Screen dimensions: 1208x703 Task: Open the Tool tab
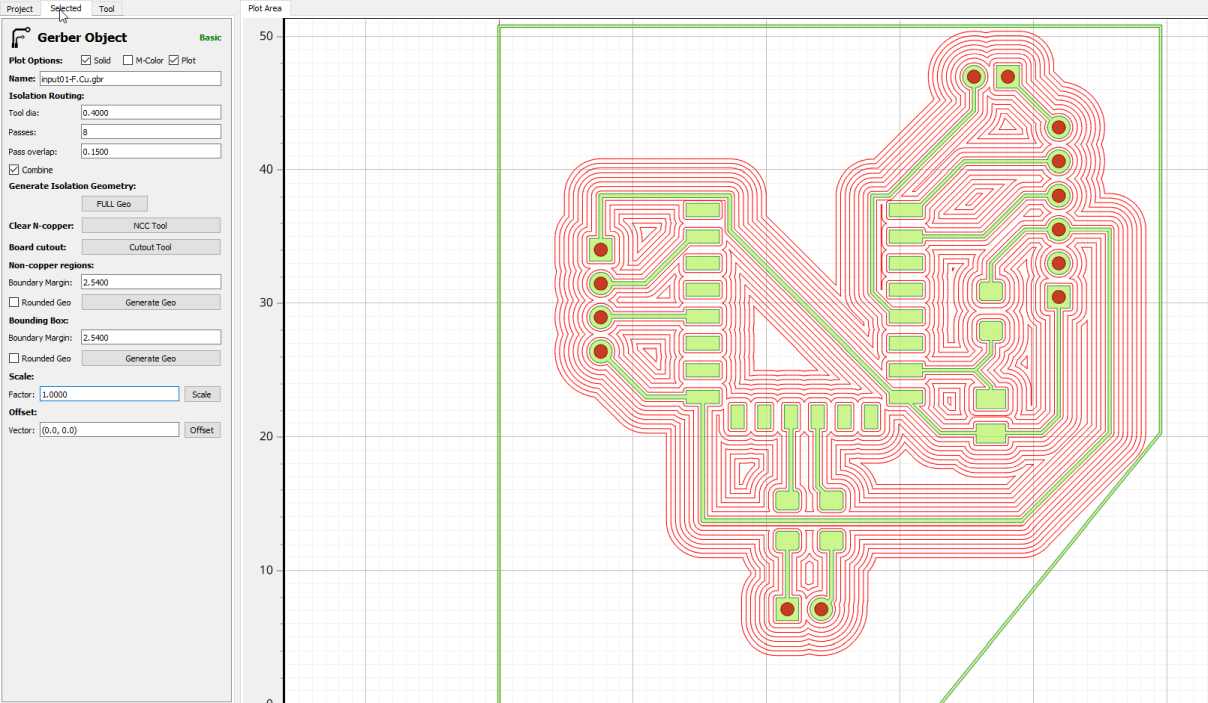[107, 9]
